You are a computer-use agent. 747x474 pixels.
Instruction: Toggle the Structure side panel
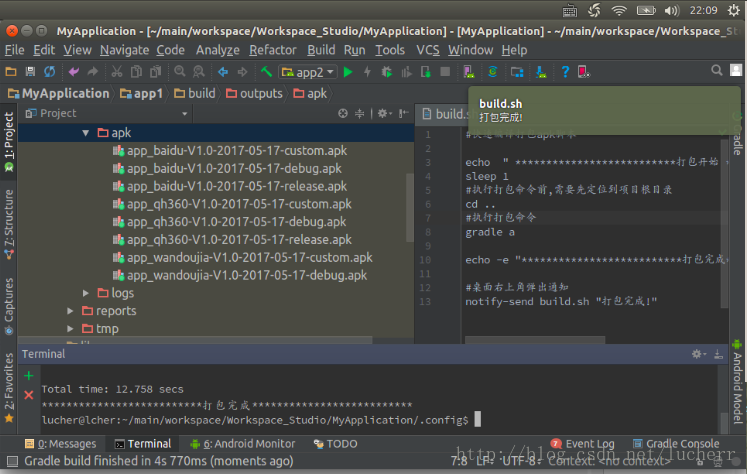(x=9, y=224)
